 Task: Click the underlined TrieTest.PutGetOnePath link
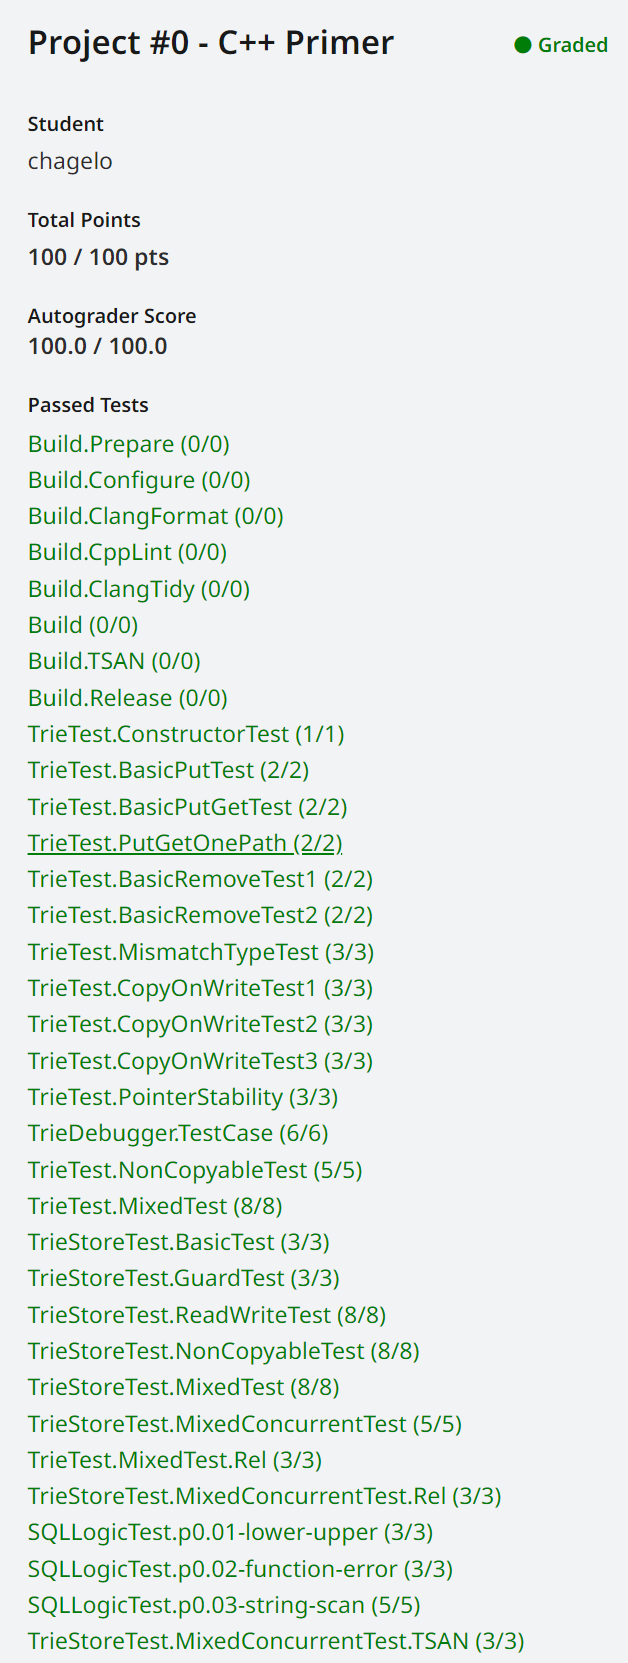(185, 843)
